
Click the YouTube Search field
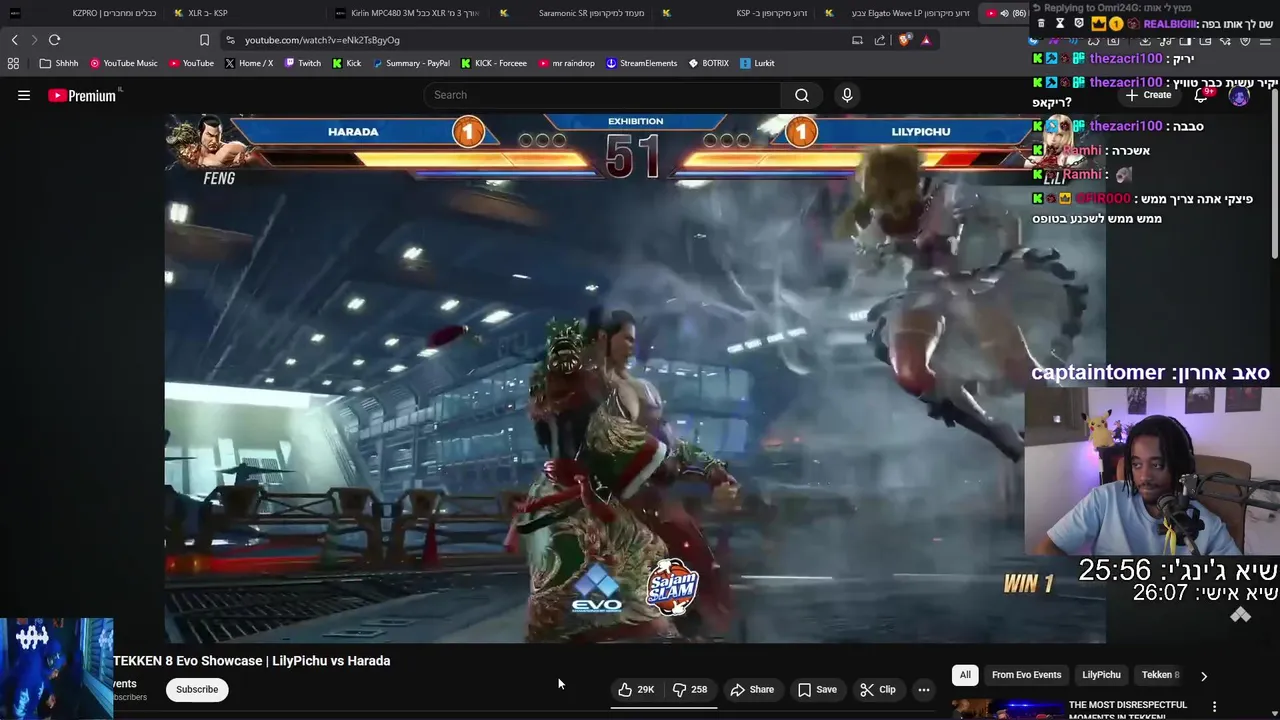(x=602, y=95)
